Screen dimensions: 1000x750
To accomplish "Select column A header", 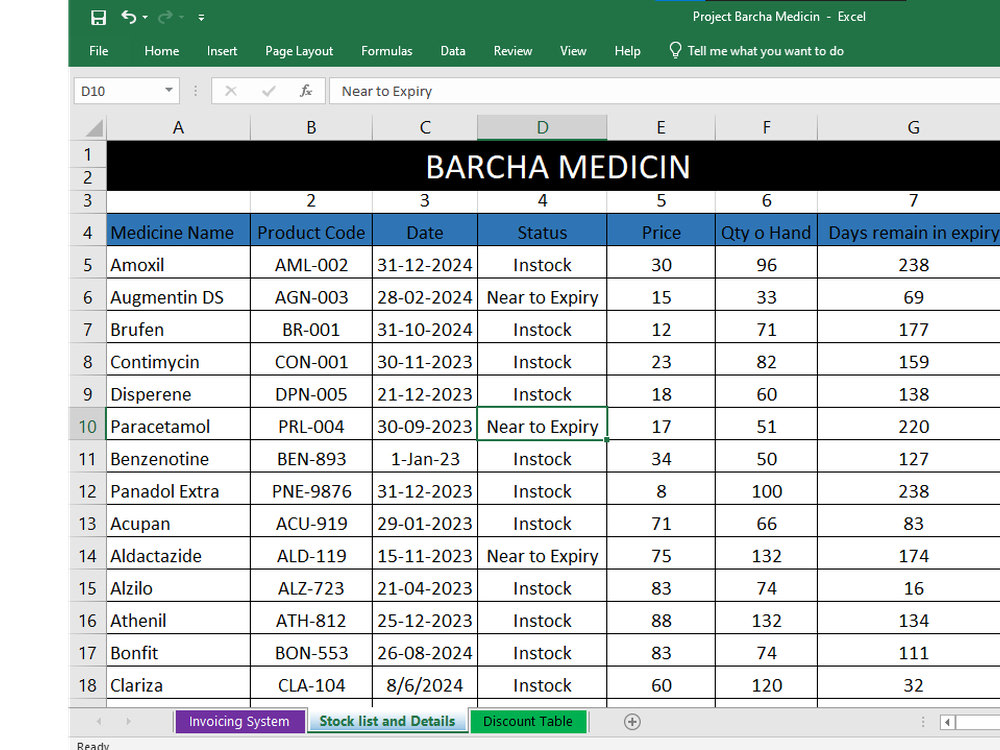I will [x=179, y=128].
